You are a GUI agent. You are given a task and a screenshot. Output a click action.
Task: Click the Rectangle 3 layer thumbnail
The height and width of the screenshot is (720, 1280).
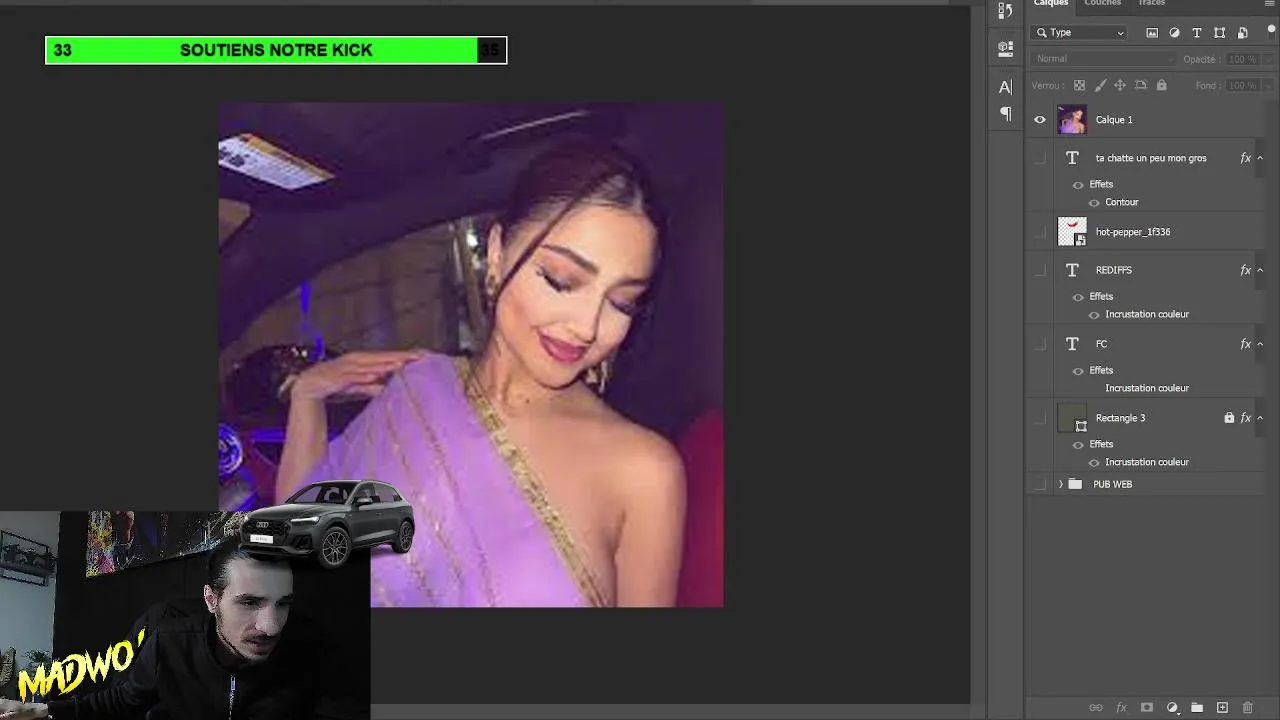pyautogui.click(x=1072, y=418)
